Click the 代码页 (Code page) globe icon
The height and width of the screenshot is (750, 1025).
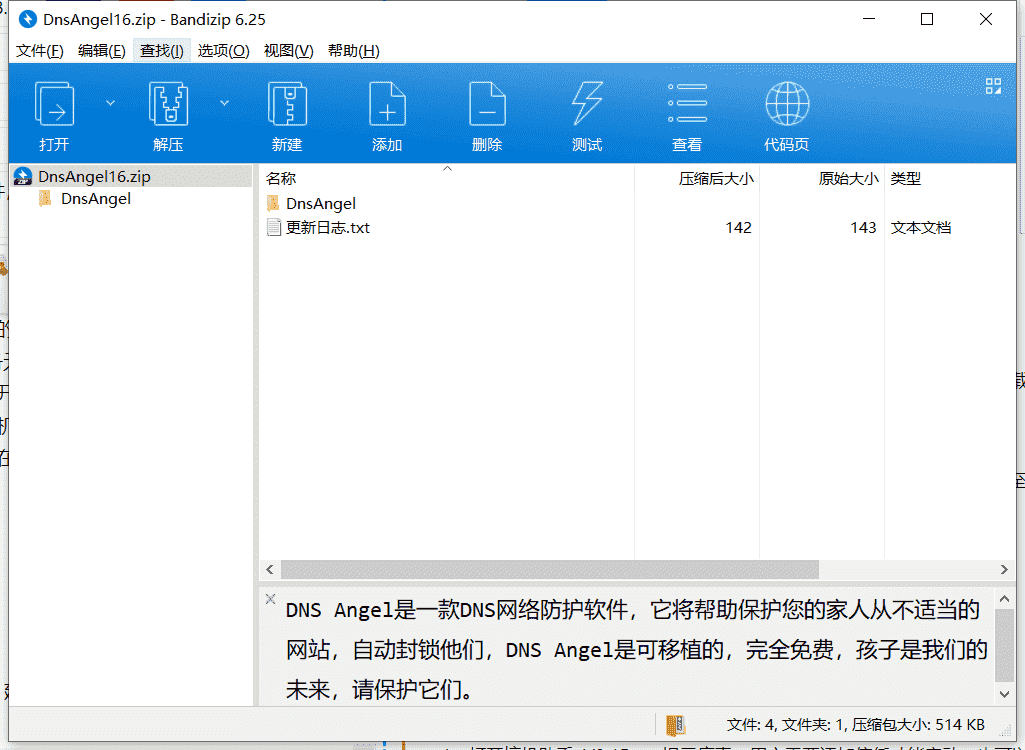(x=787, y=103)
